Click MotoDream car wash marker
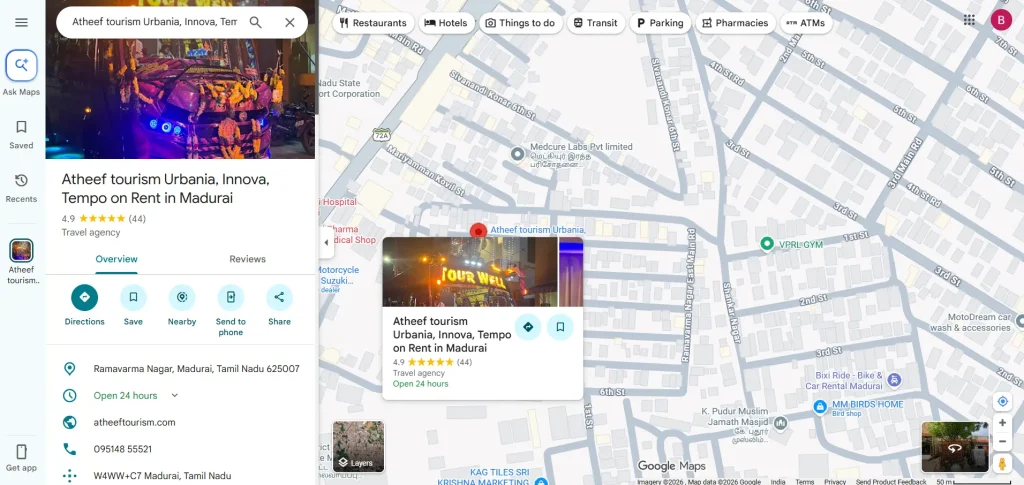Image resolution: width=1024 pixels, height=485 pixels. point(1019,322)
